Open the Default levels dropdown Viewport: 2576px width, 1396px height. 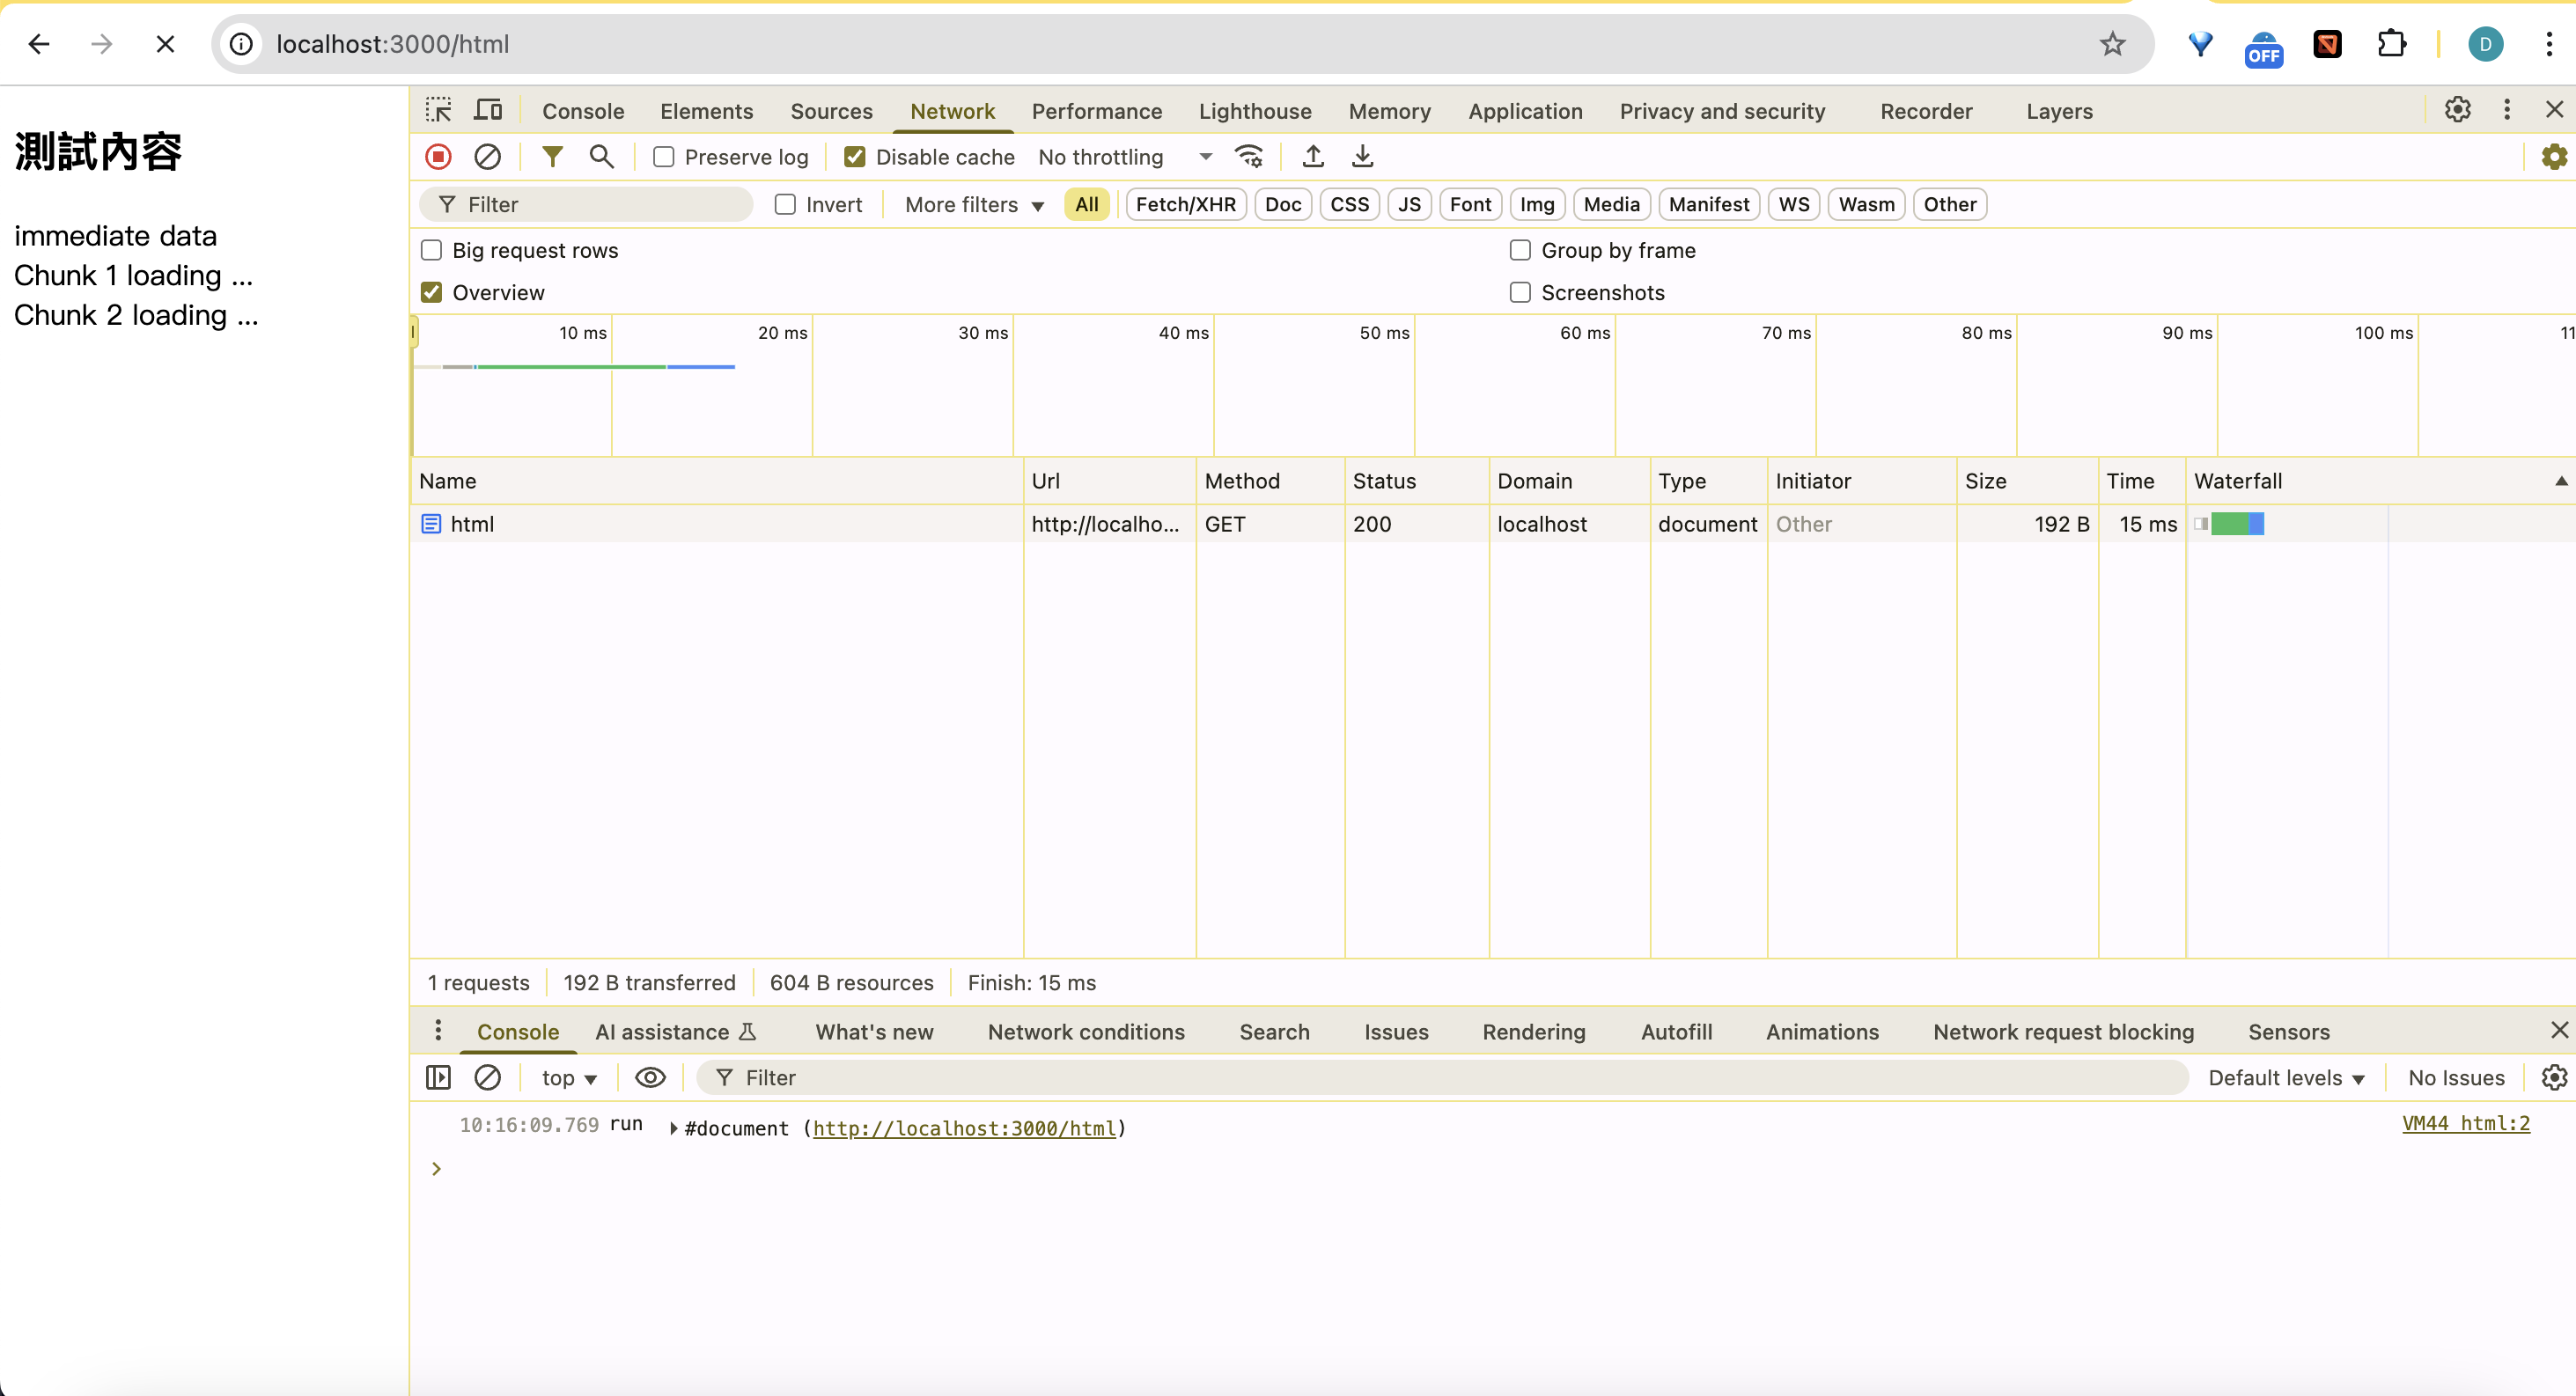tap(2285, 1077)
